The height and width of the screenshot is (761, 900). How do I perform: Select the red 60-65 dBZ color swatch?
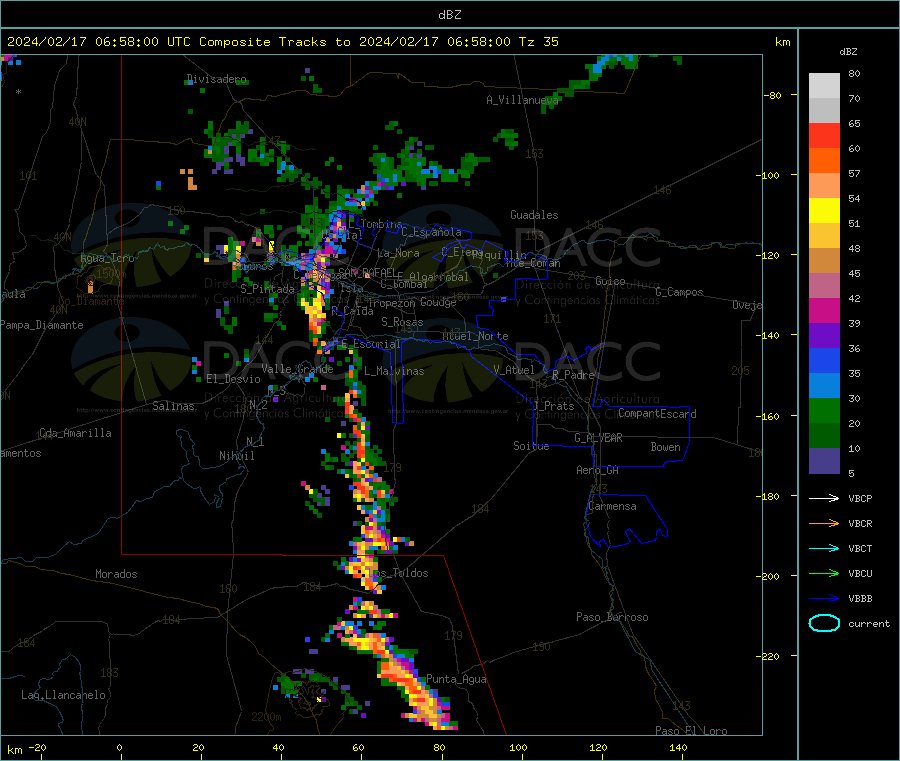point(824,135)
